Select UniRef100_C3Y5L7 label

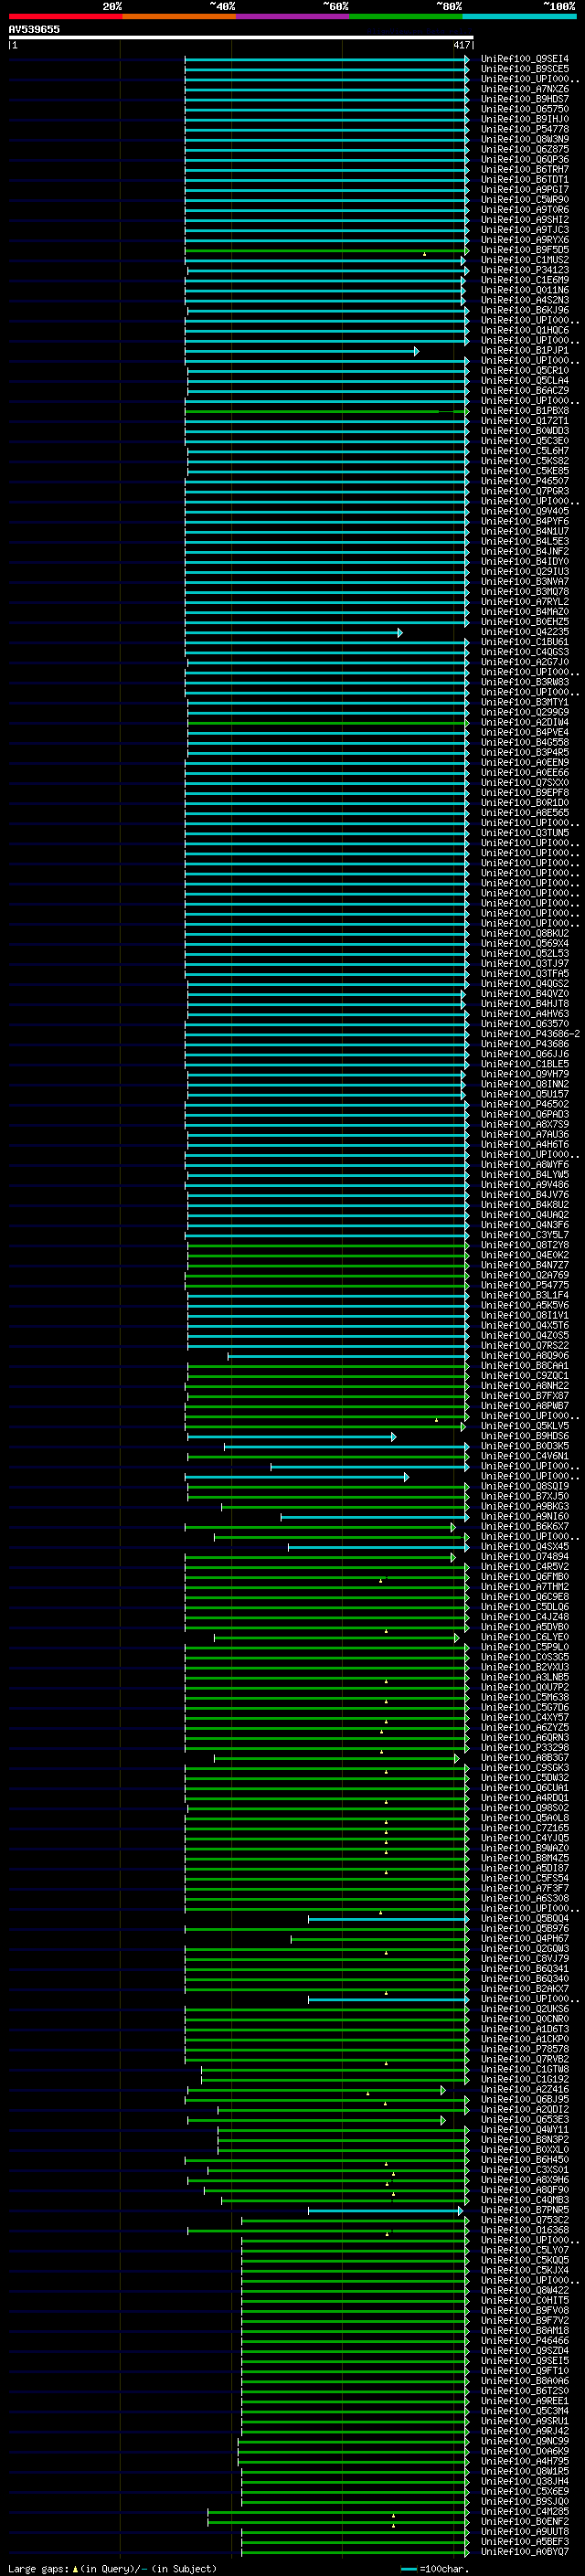pos(524,1235)
